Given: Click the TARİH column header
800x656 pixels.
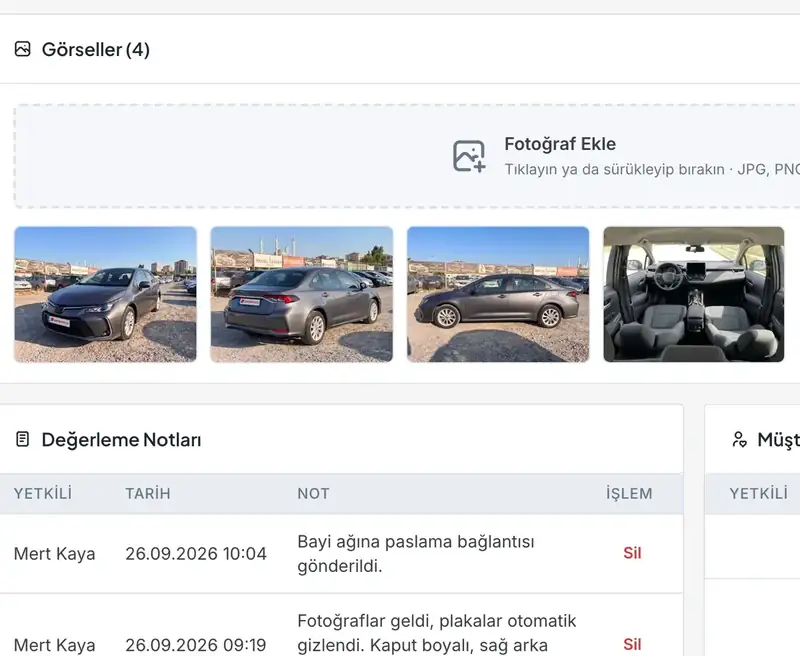Looking at the screenshot, I should (x=148, y=493).
